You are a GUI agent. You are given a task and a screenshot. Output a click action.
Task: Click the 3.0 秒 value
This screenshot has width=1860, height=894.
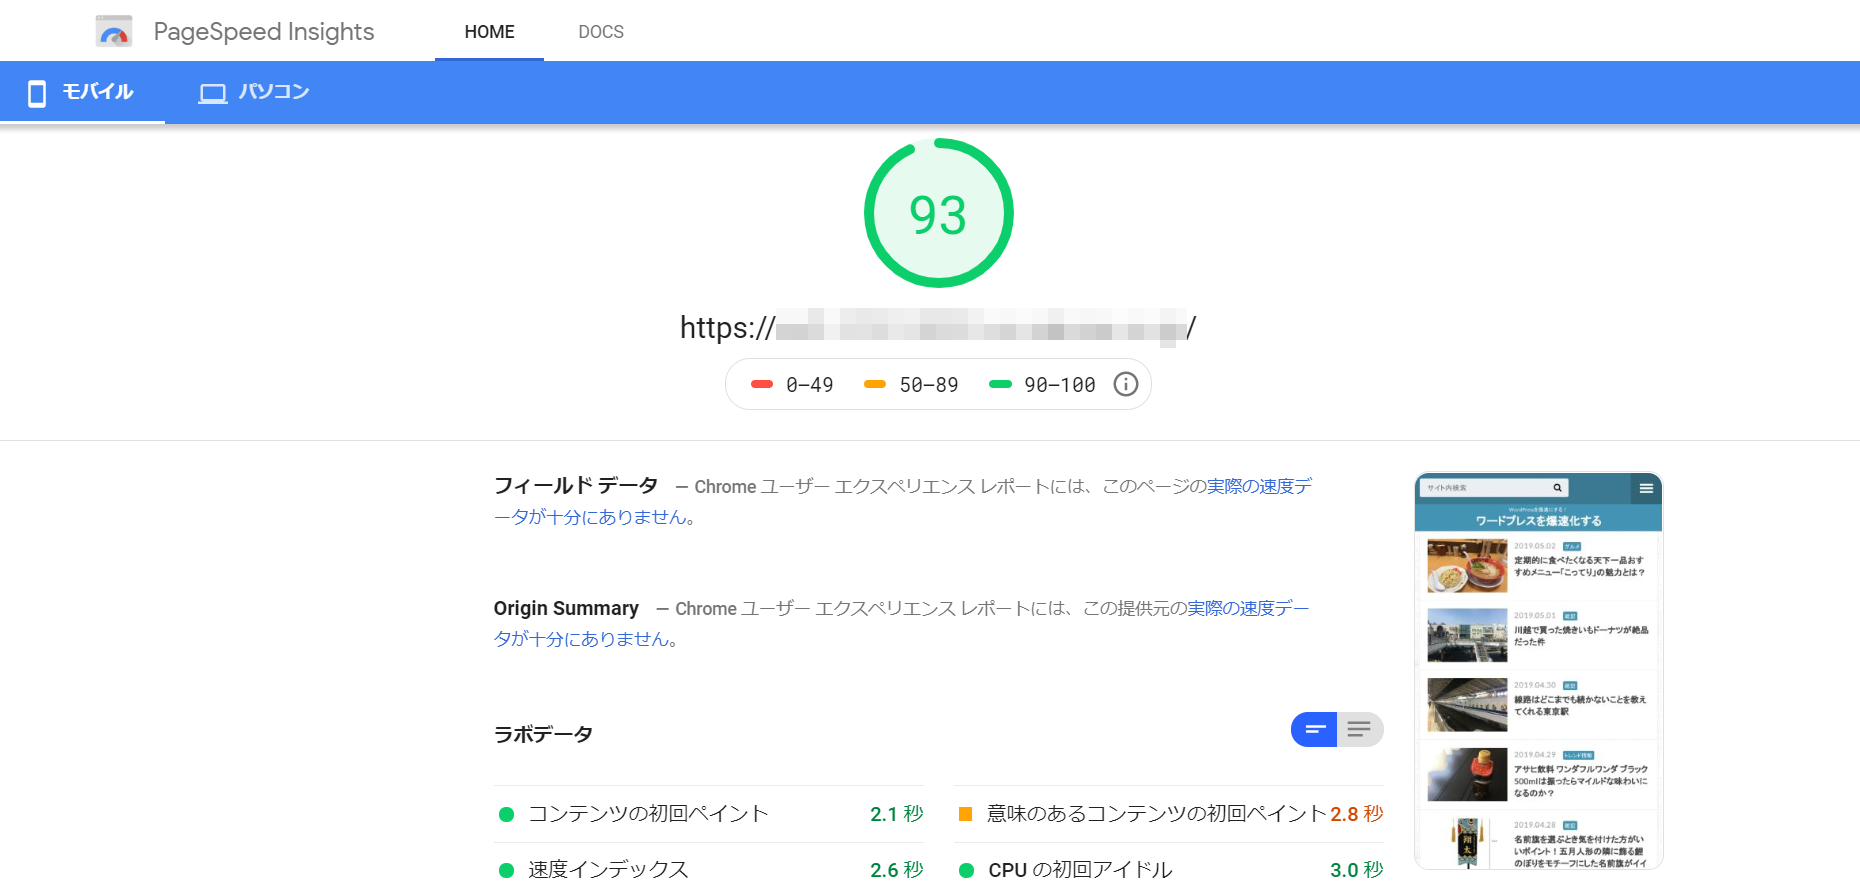tap(1357, 870)
